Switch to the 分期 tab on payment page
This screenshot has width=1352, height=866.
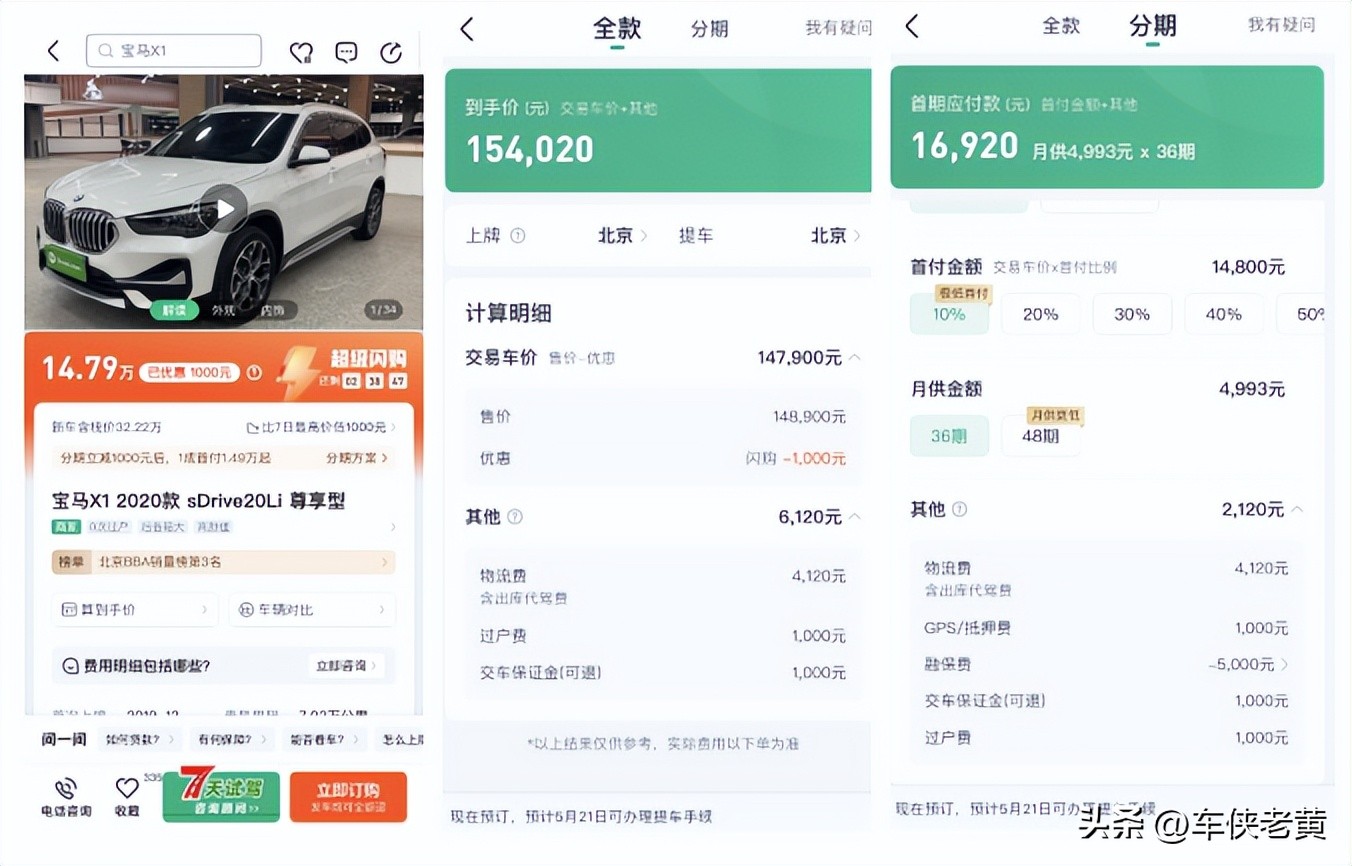pos(709,29)
